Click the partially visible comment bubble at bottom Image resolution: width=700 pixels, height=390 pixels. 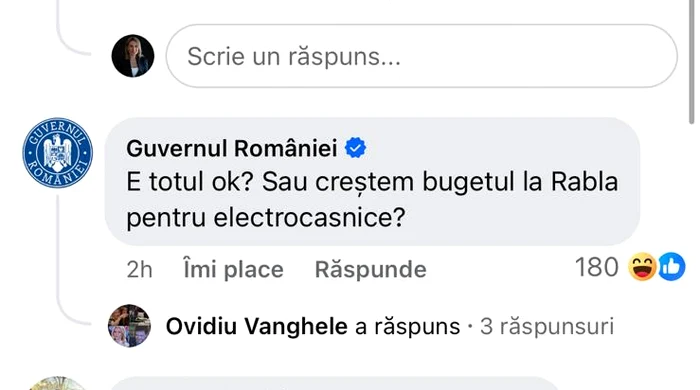click(334, 383)
